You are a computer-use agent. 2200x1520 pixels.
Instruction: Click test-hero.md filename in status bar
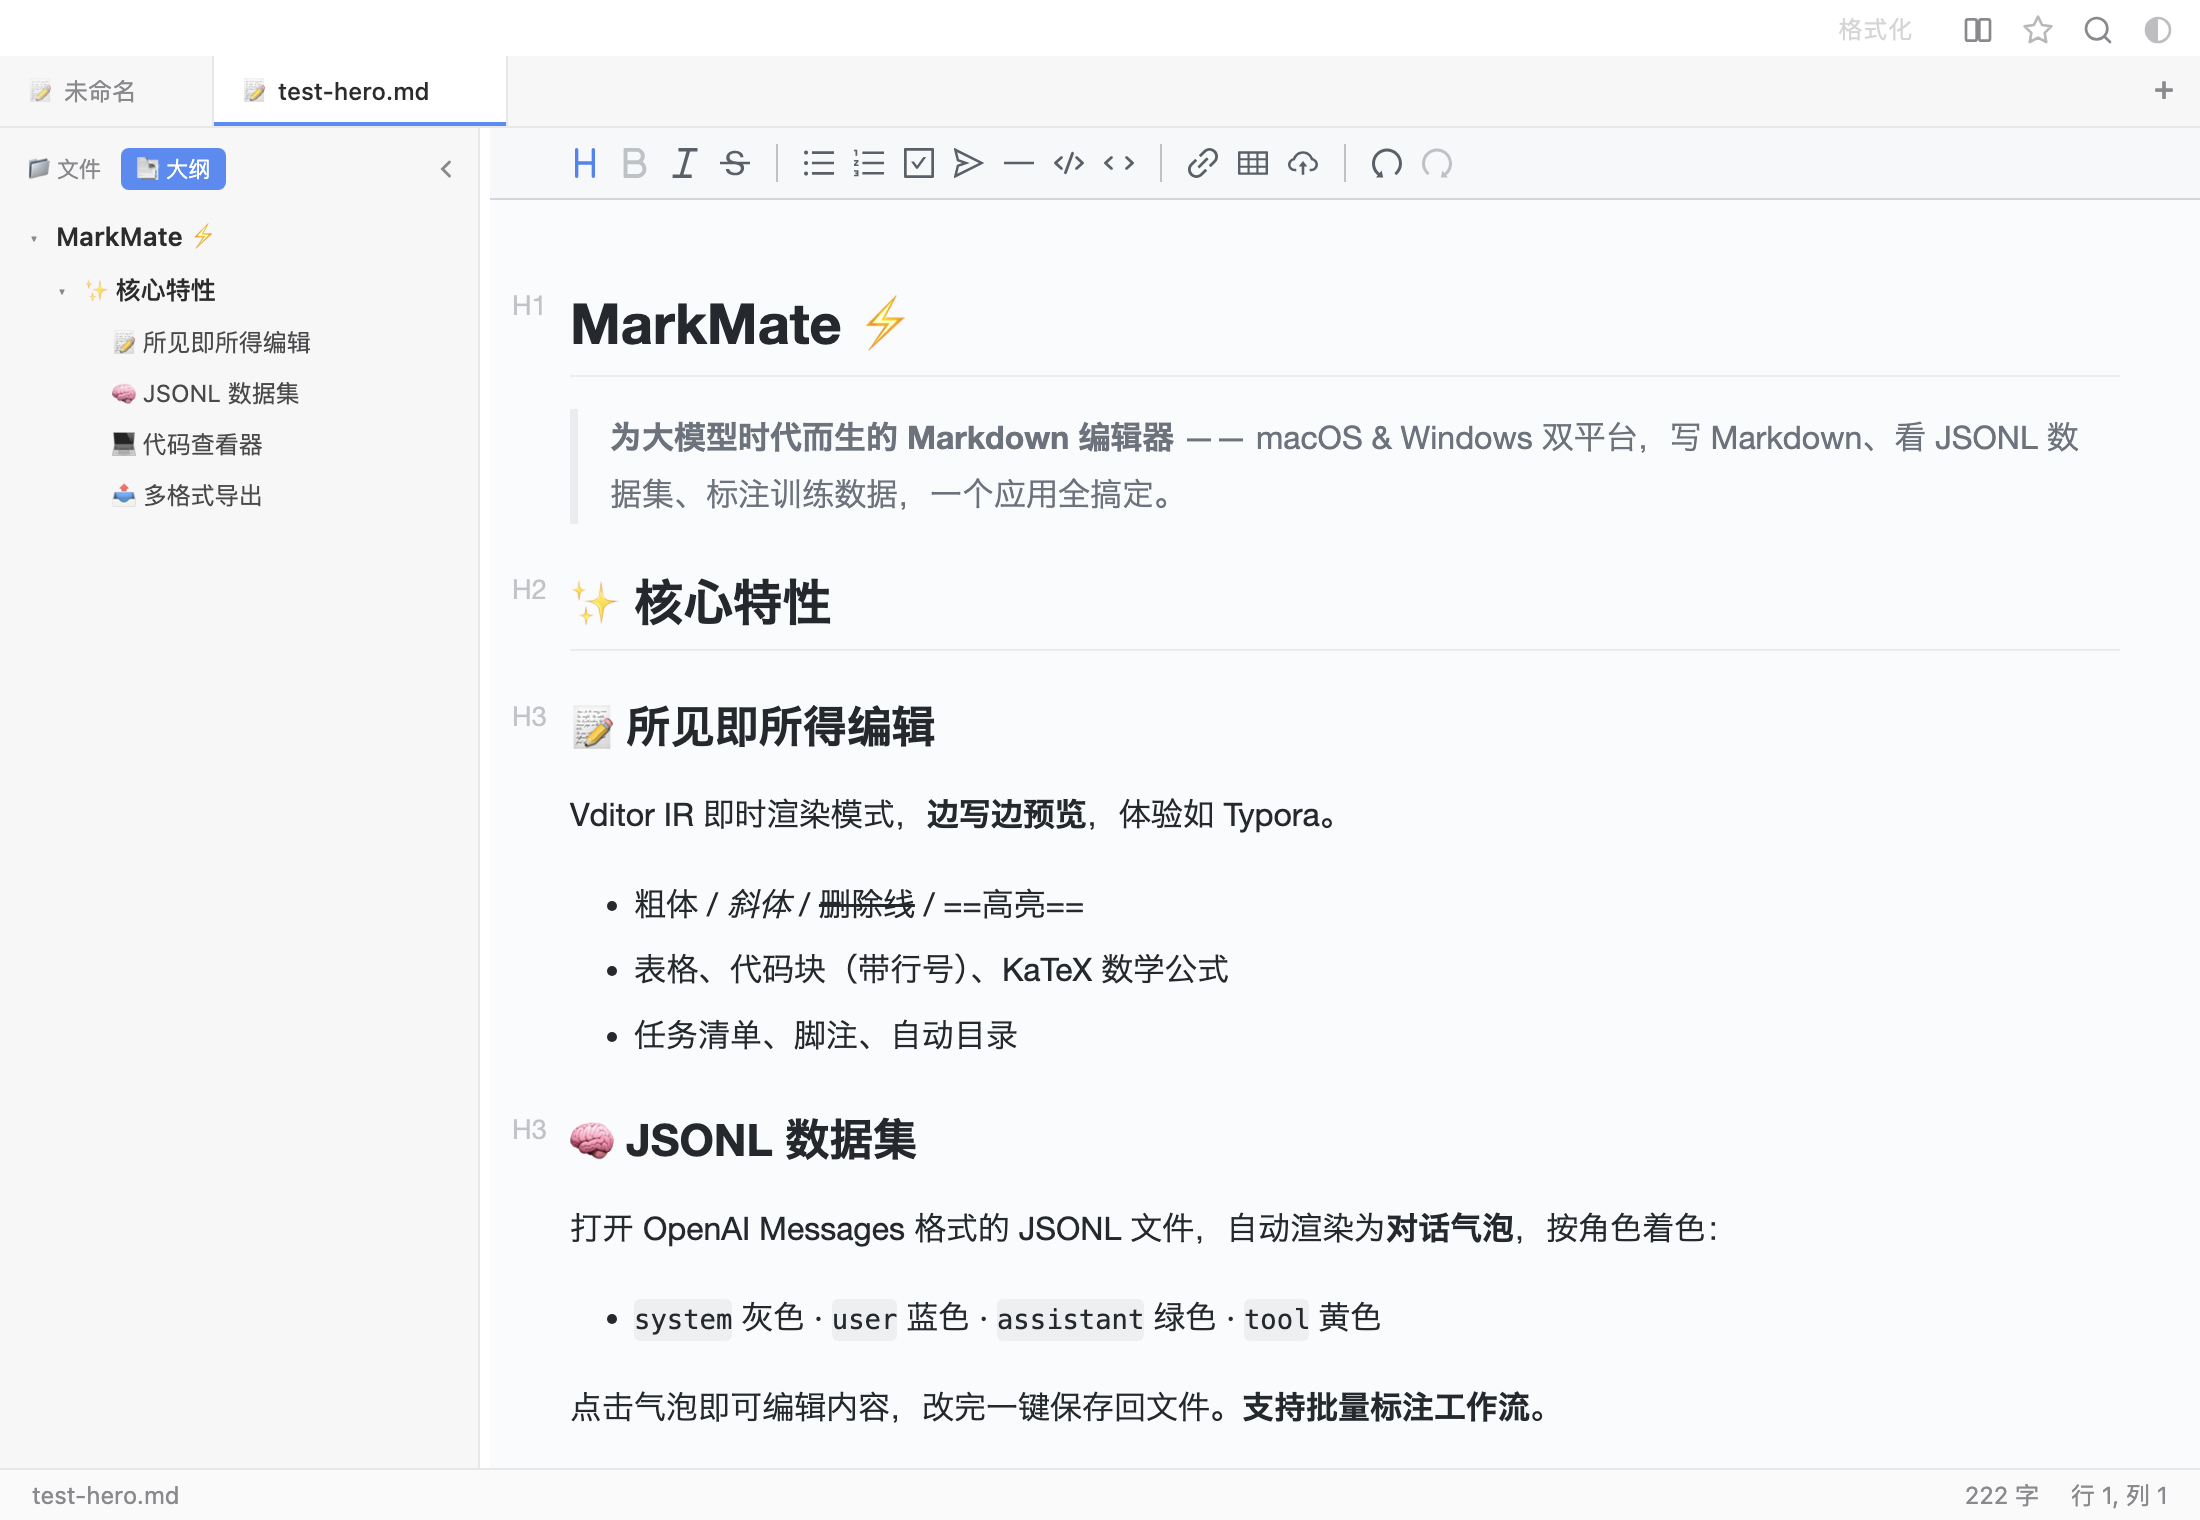click(x=105, y=1495)
